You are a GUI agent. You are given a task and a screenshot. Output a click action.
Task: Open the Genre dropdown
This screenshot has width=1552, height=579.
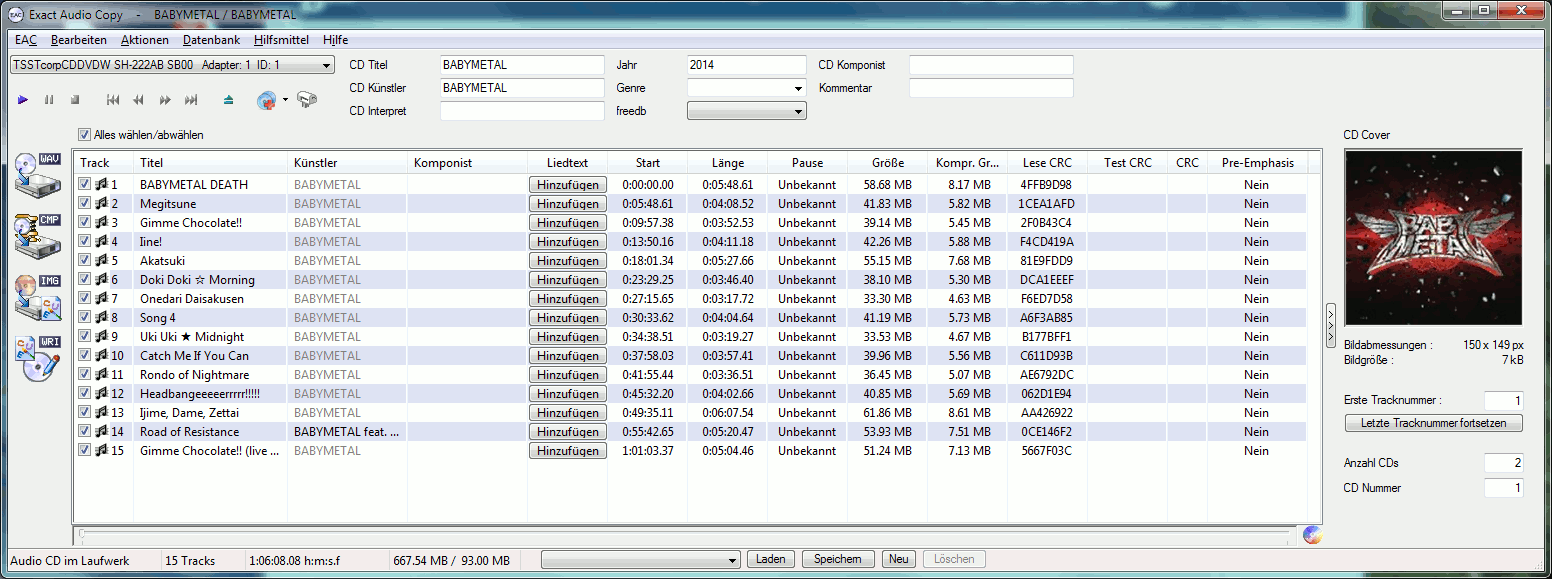coord(746,88)
